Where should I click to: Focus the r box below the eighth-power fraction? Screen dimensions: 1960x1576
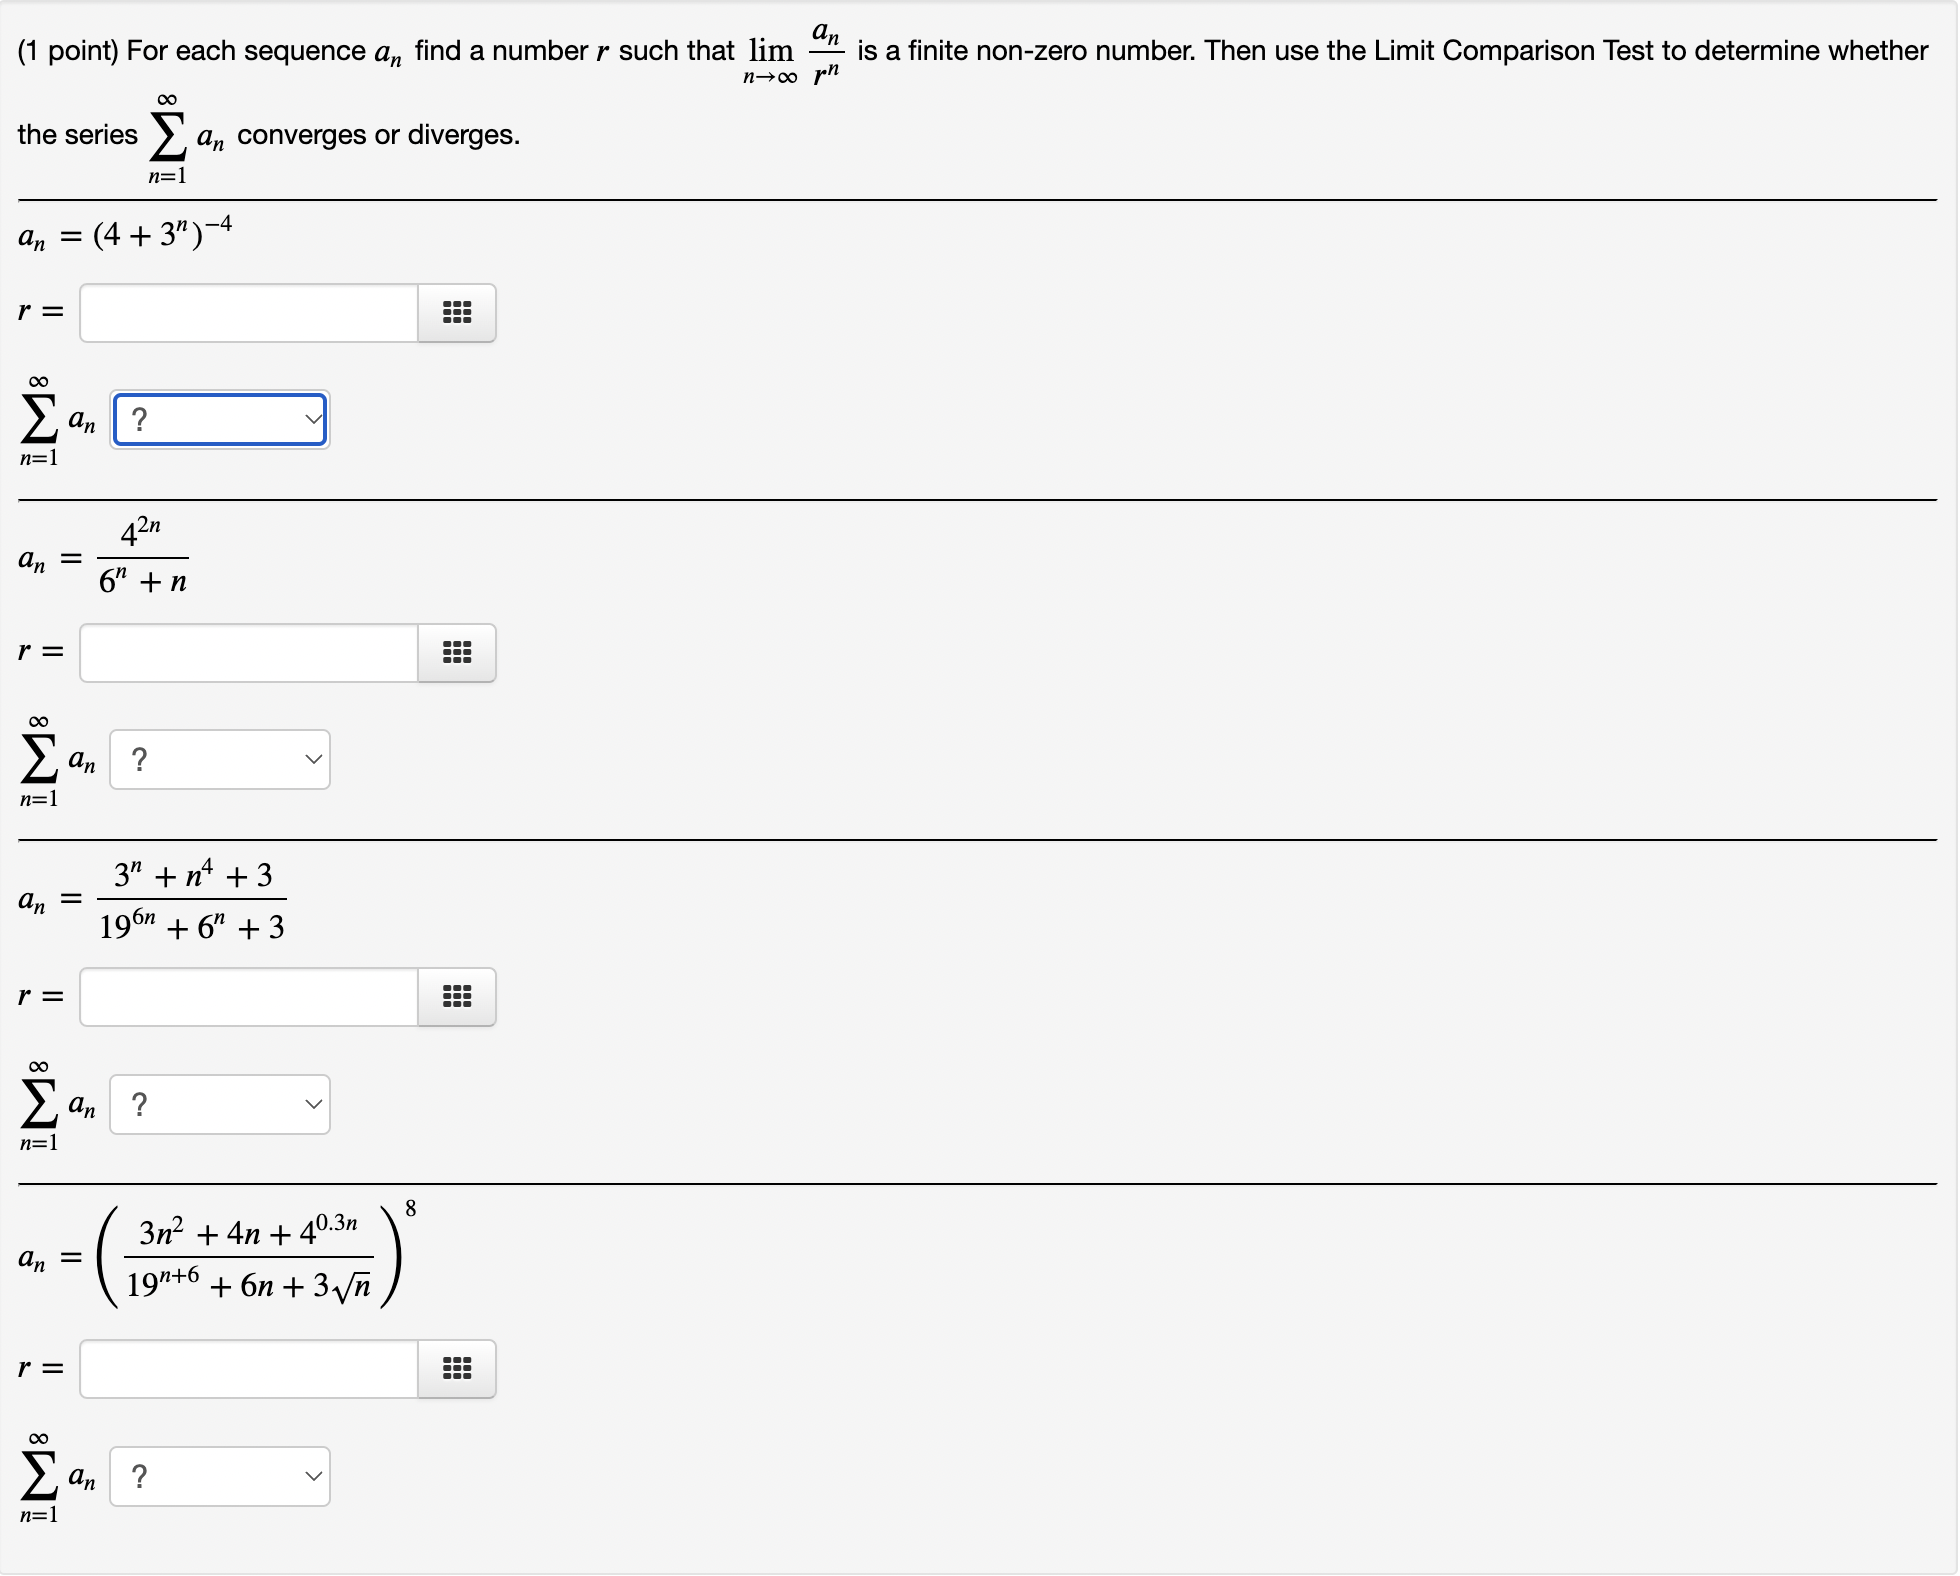point(246,1369)
